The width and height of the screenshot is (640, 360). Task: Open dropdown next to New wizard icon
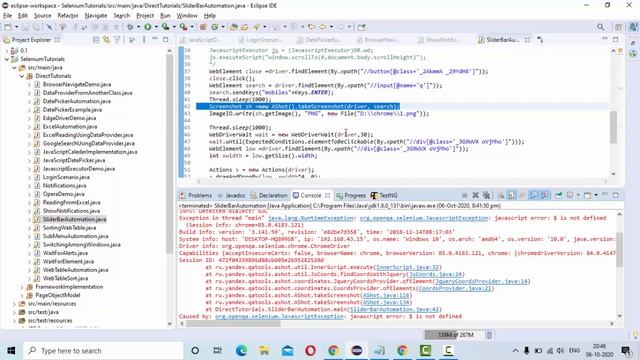(16, 27)
